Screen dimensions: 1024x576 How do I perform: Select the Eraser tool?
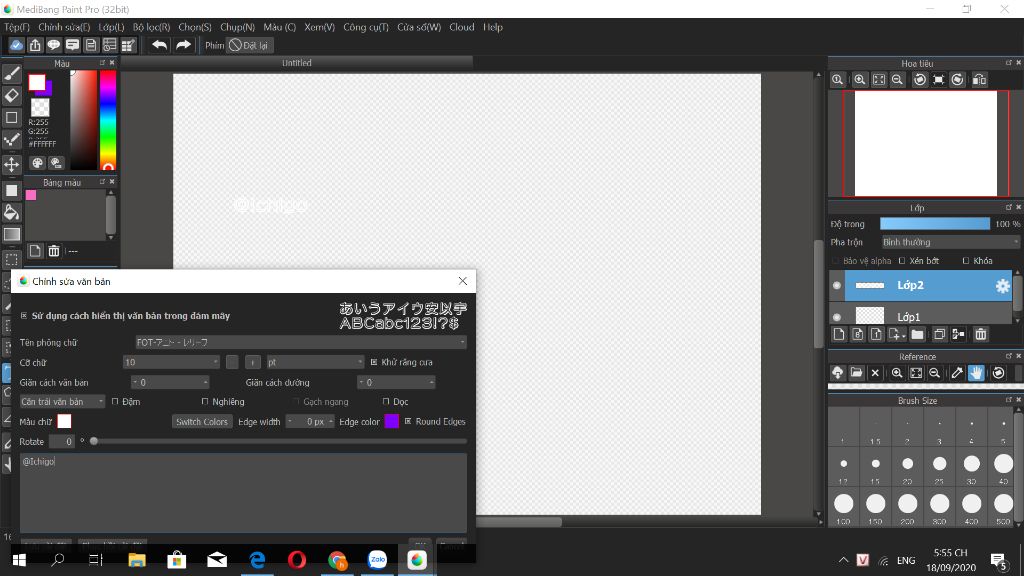[12, 95]
